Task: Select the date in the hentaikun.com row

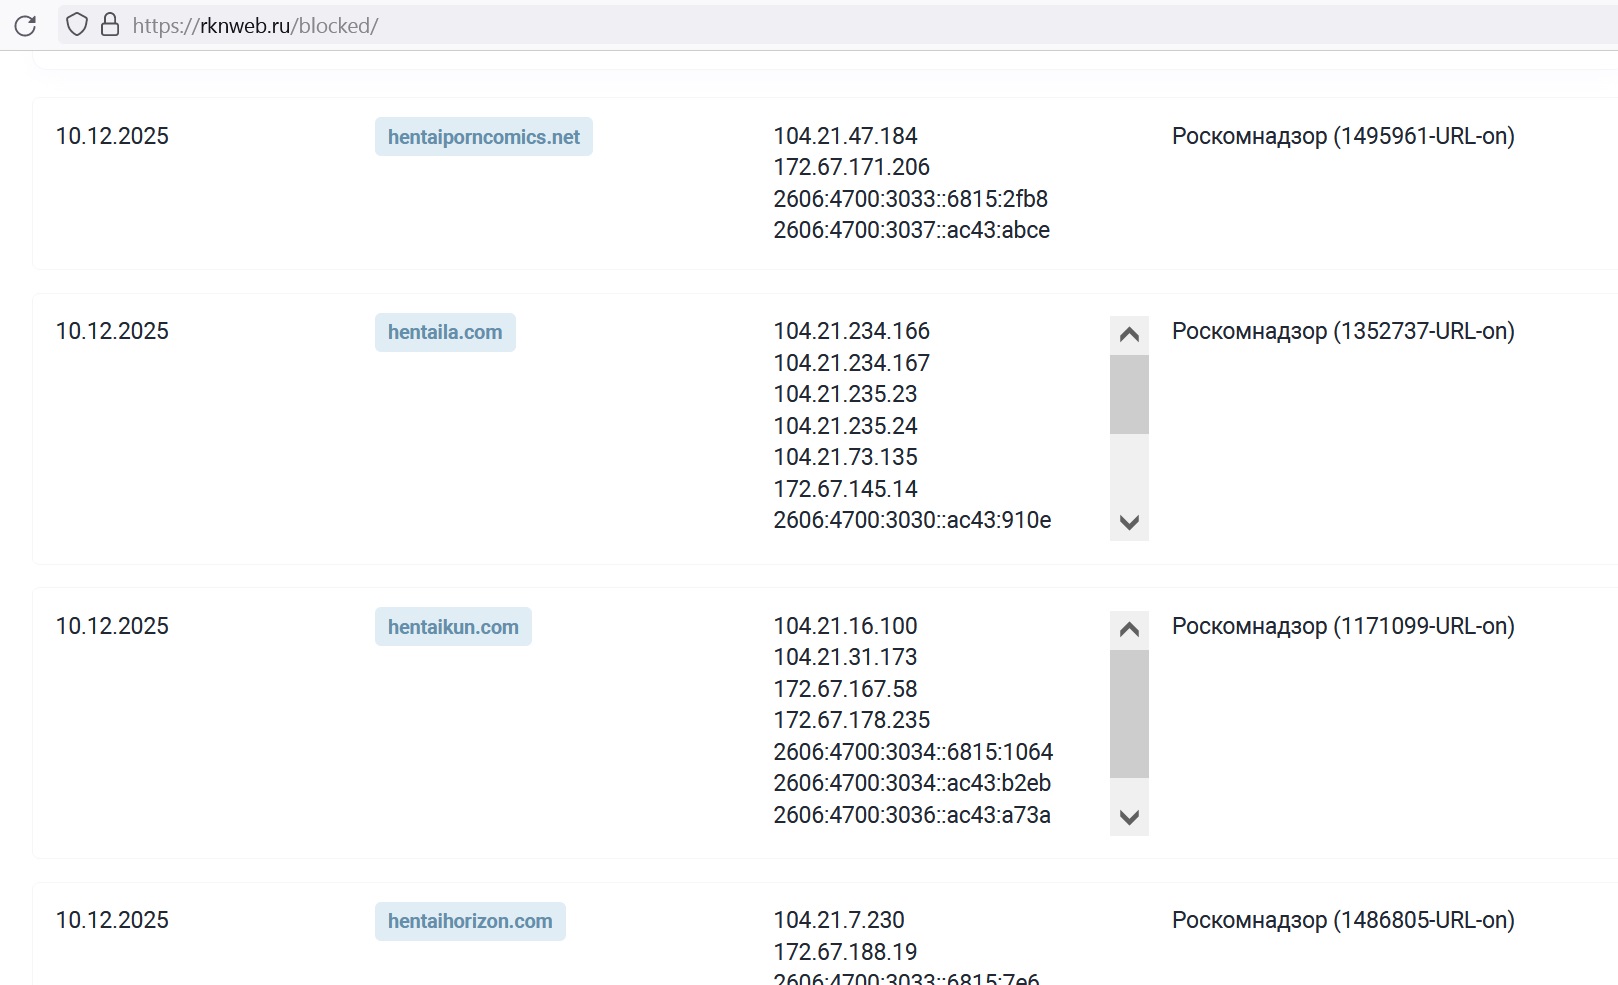Action: pyautogui.click(x=112, y=626)
